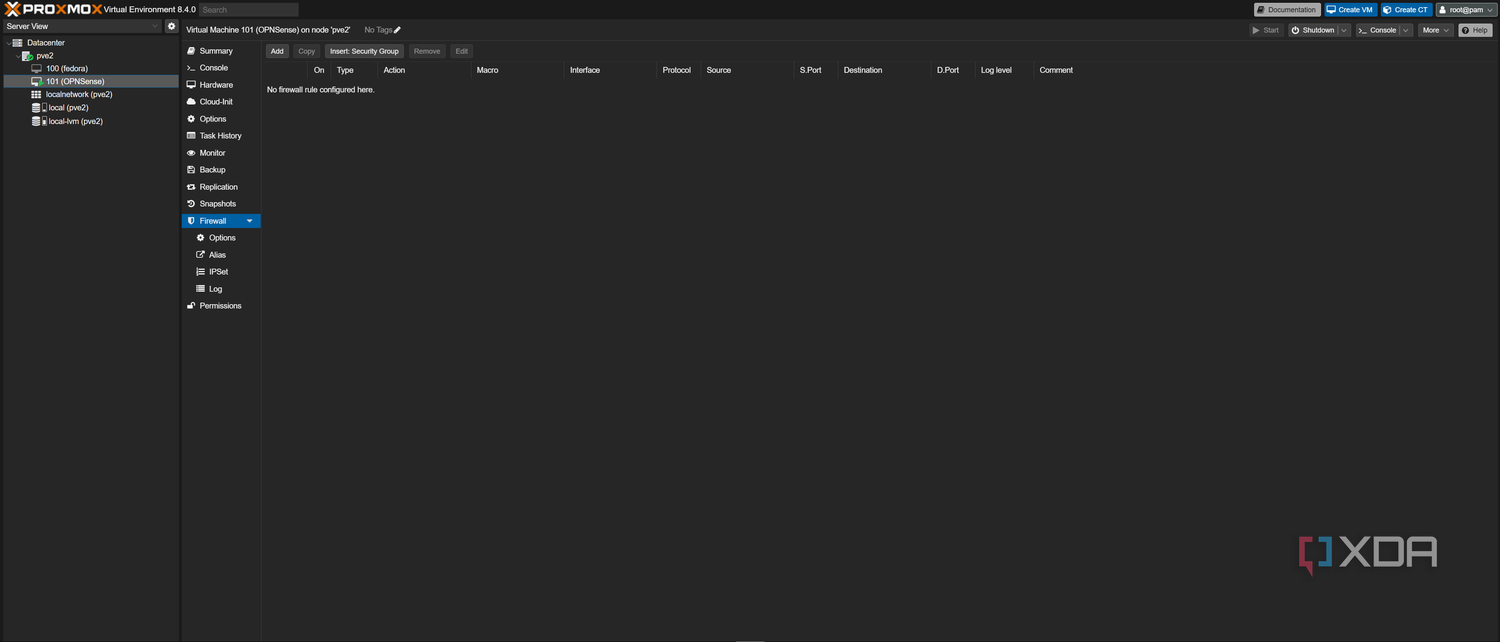Open the Hardware section
The width and height of the screenshot is (1500, 642).
coord(216,85)
